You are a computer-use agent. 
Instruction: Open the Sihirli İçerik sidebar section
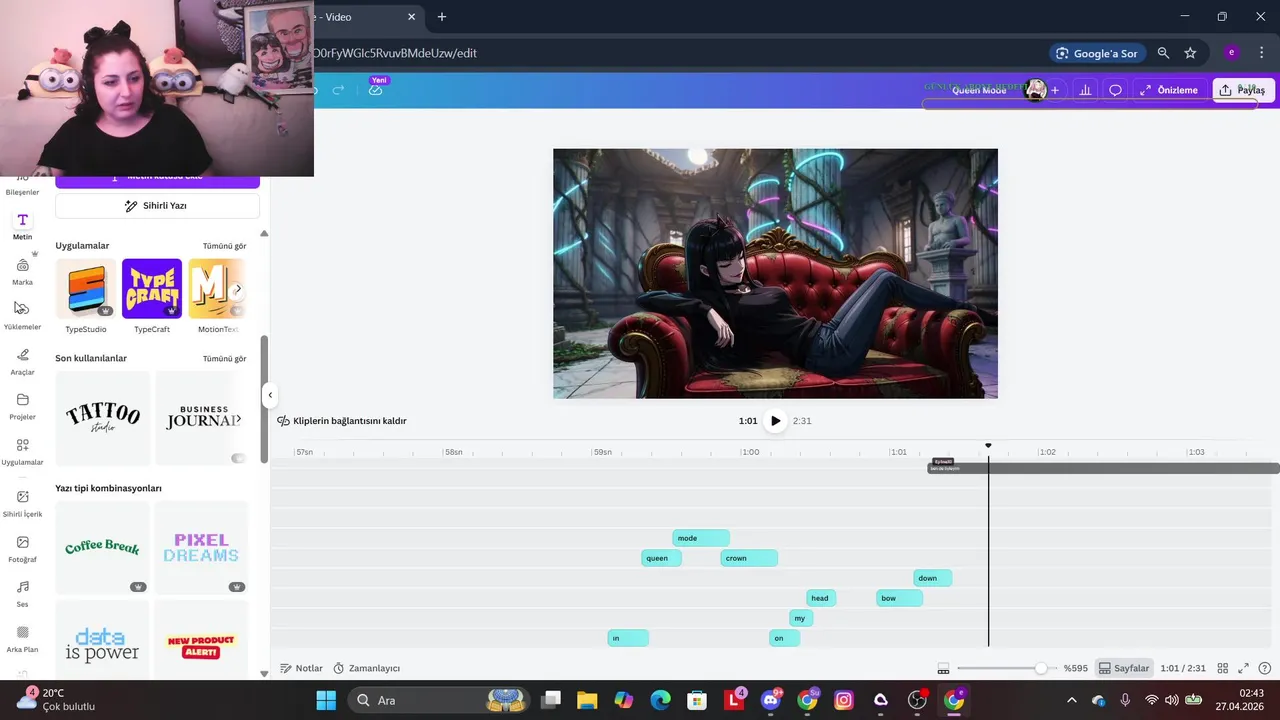point(22,503)
